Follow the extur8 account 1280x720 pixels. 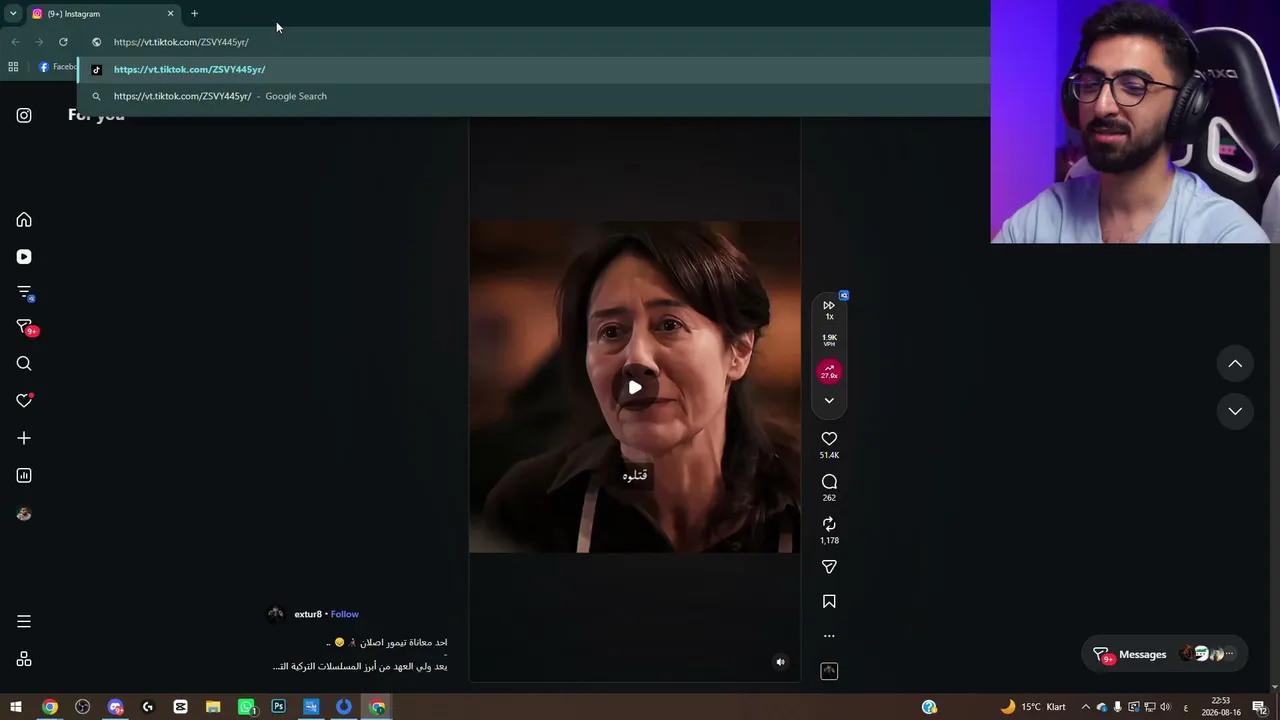[x=345, y=614]
